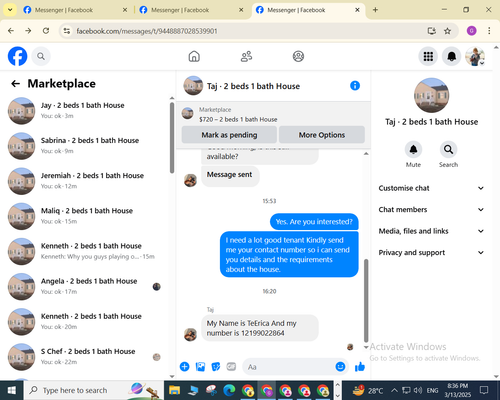
Task: Open volume control in system tray
Action: [418, 390]
